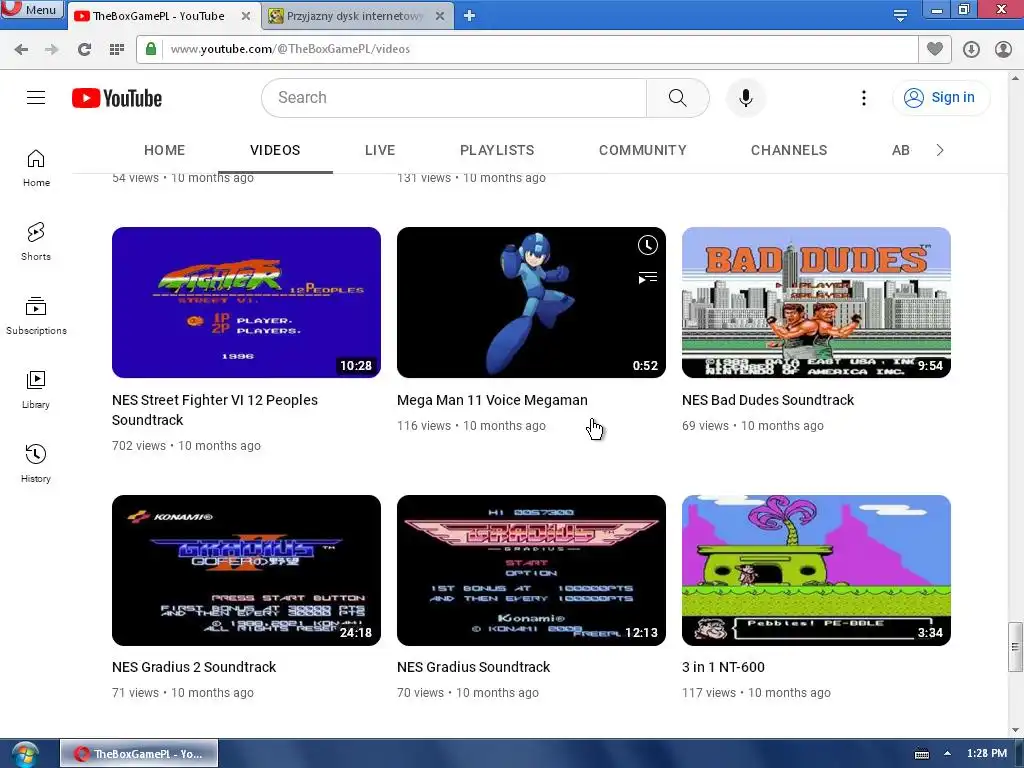The image size is (1024, 768).
Task: Open Library in the sidebar
Action: pos(36,390)
